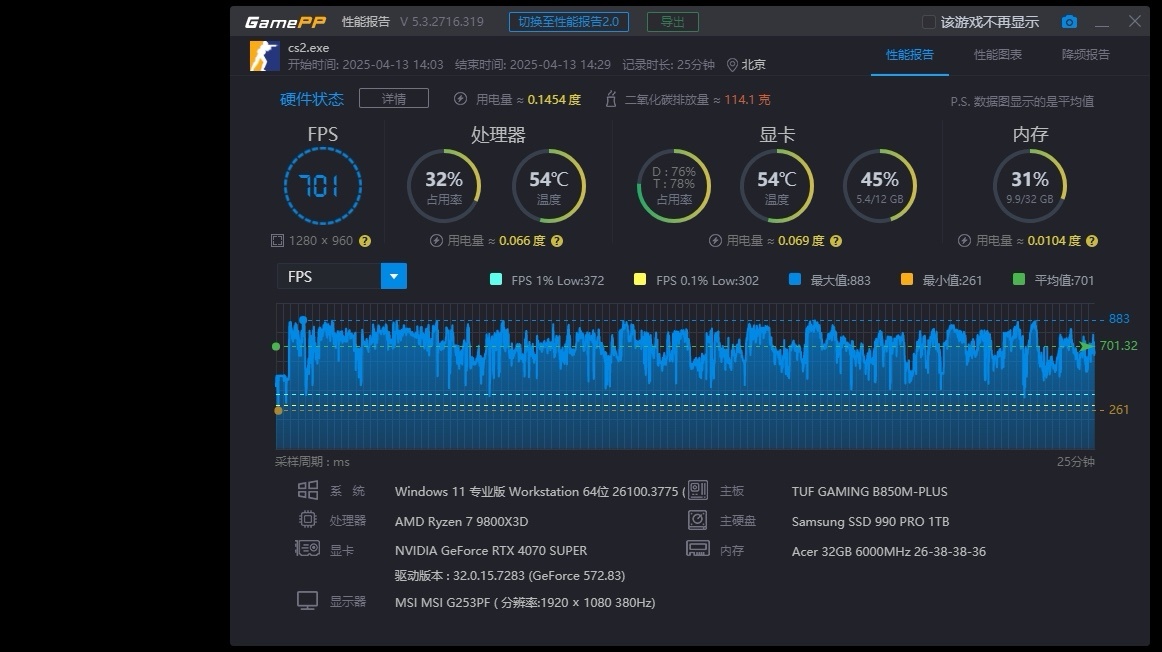Click the motherboard icon in specs list
The image size is (1162, 652).
[x=698, y=490]
